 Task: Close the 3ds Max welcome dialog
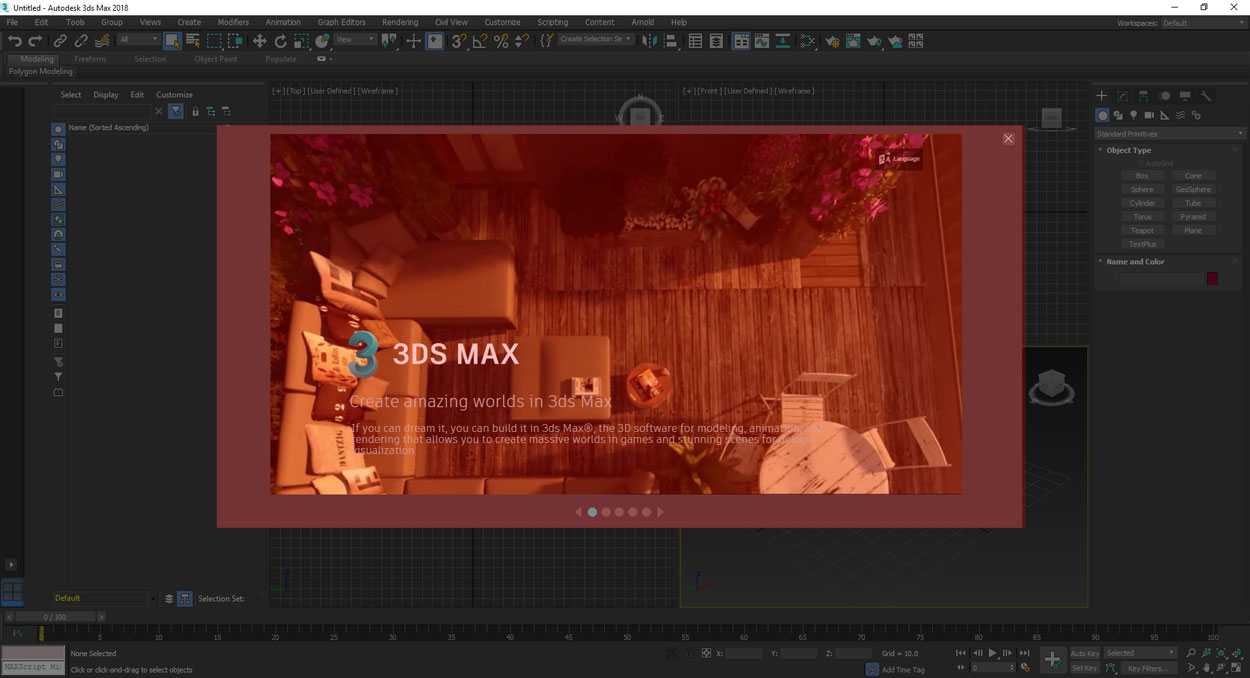pyautogui.click(x=1008, y=139)
